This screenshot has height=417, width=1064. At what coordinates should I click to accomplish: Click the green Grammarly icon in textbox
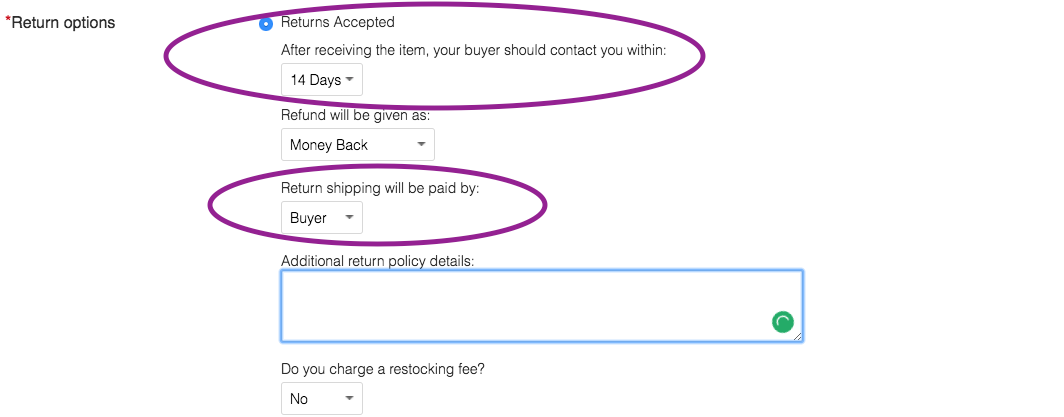(x=782, y=322)
